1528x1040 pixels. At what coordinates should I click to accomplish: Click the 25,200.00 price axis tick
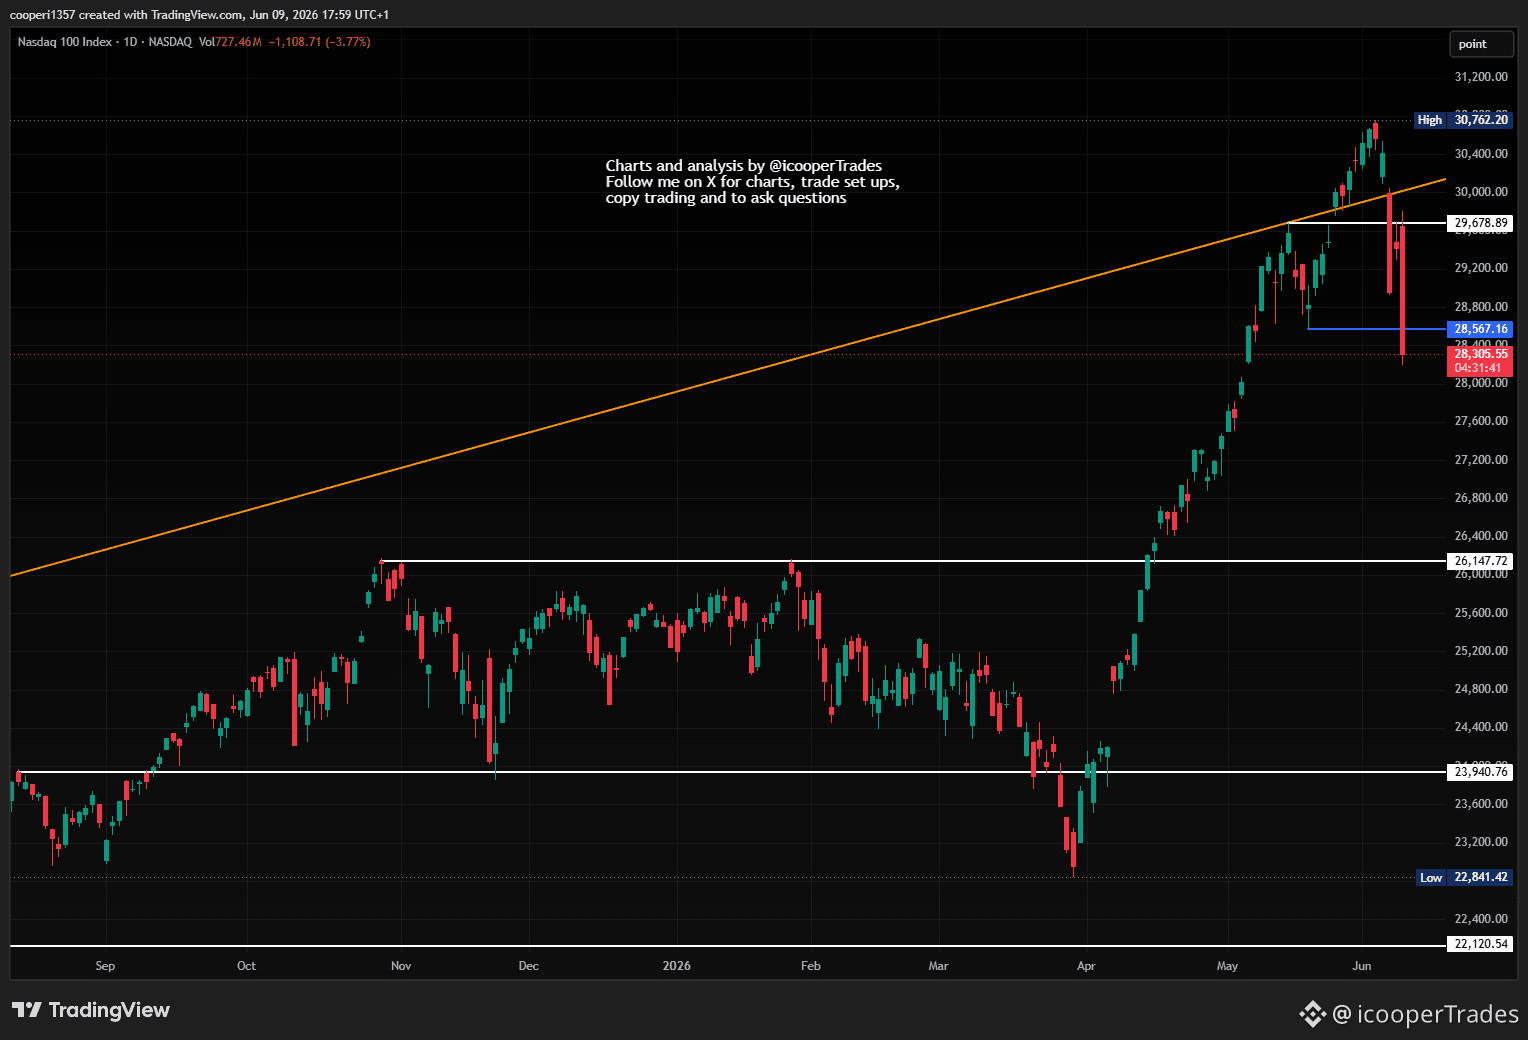(x=1481, y=651)
